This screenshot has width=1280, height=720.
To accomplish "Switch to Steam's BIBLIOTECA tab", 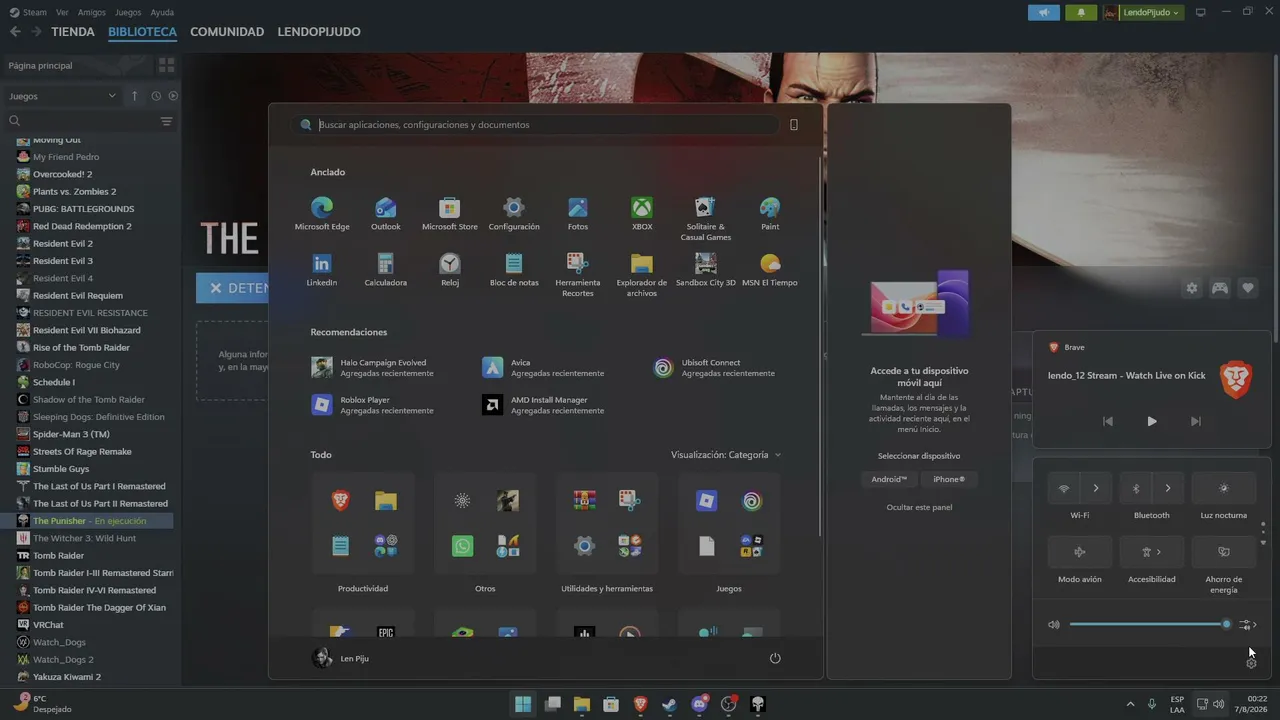I will 142,32.
